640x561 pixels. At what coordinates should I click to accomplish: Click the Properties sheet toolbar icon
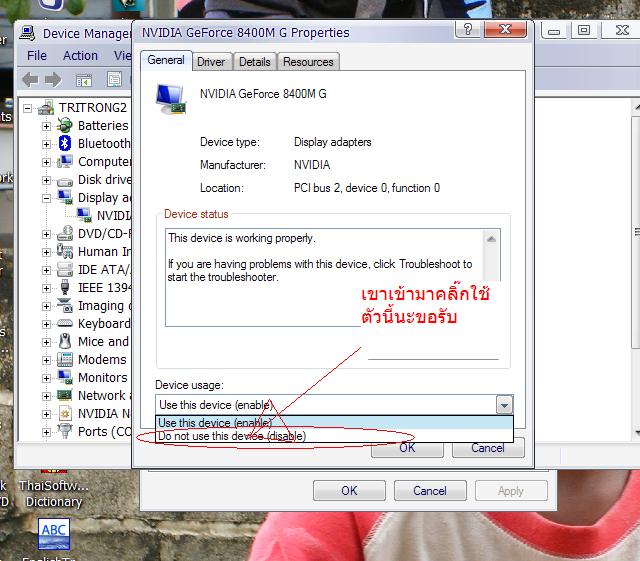pyautogui.click(x=114, y=80)
